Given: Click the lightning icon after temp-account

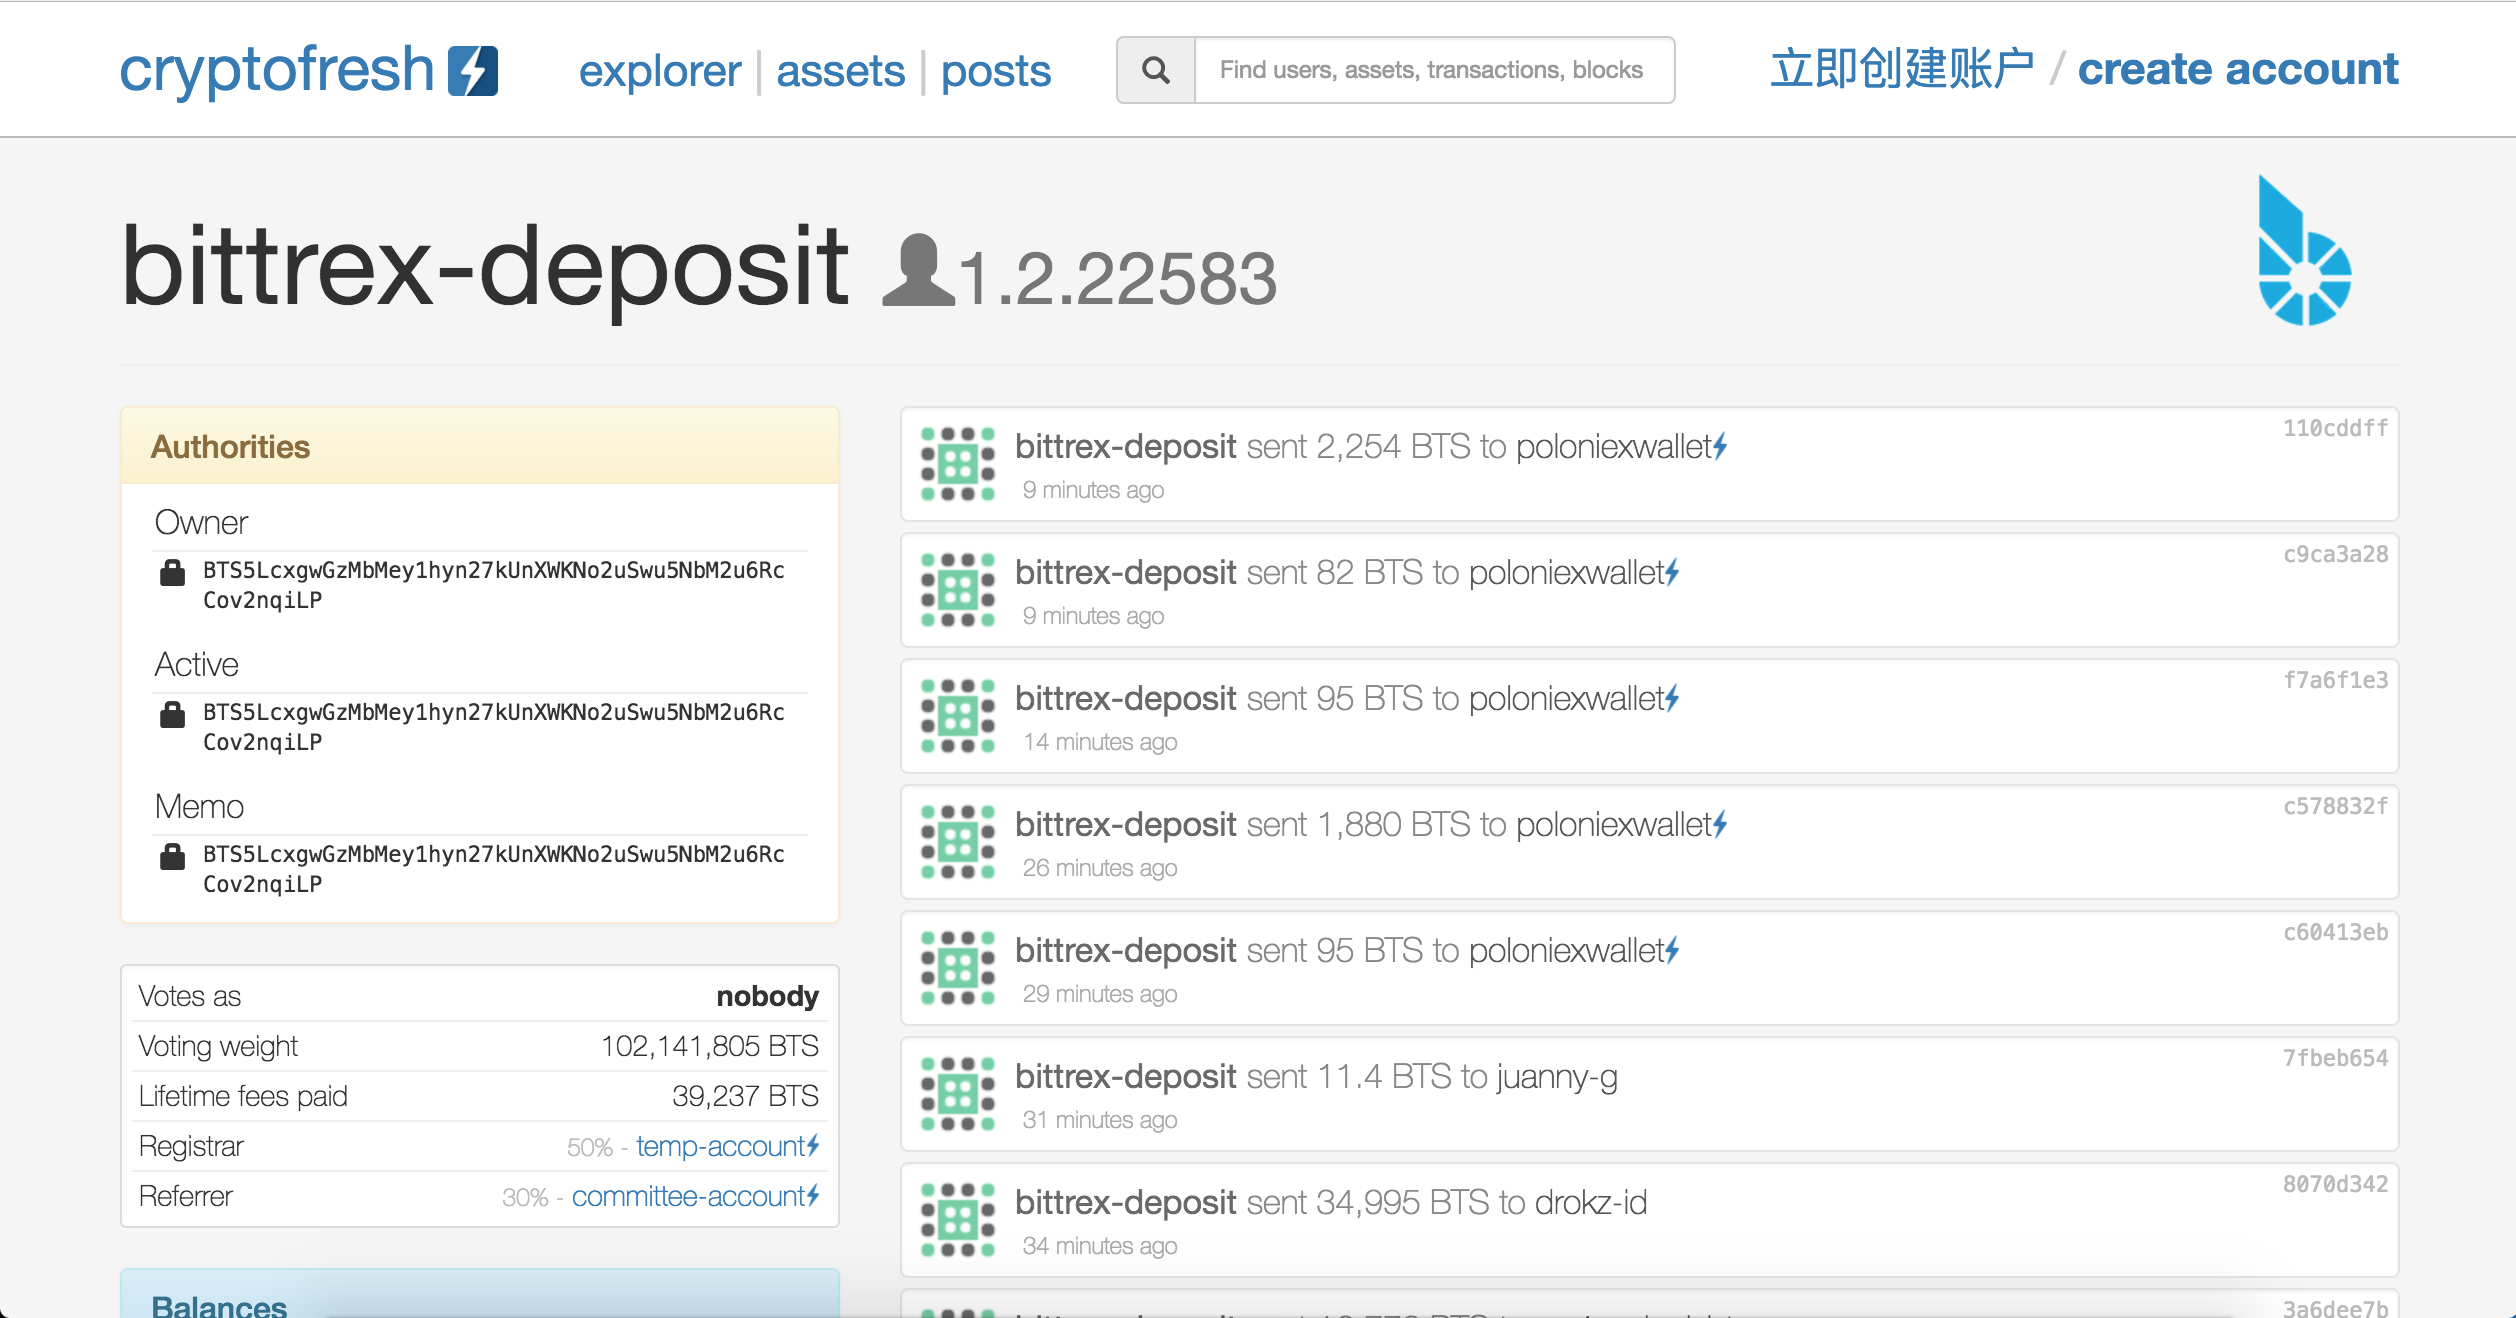Looking at the screenshot, I should [813, 1146].
